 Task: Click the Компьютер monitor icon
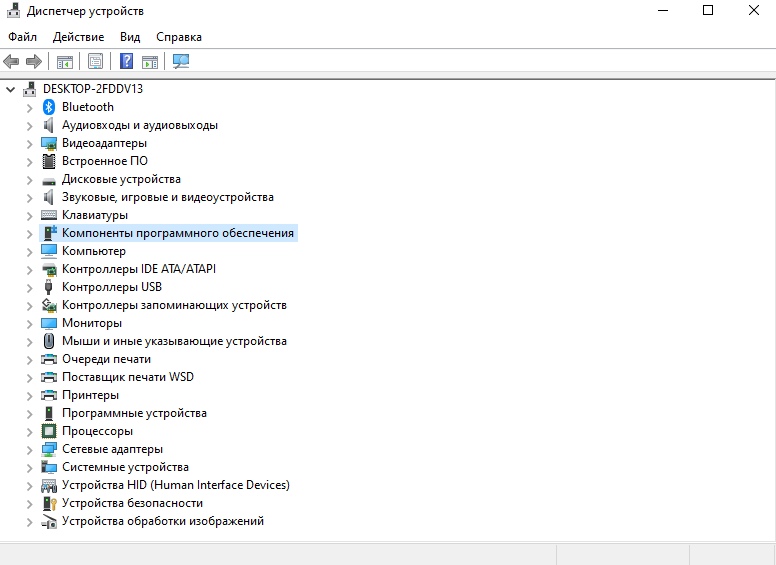point(48,251)
